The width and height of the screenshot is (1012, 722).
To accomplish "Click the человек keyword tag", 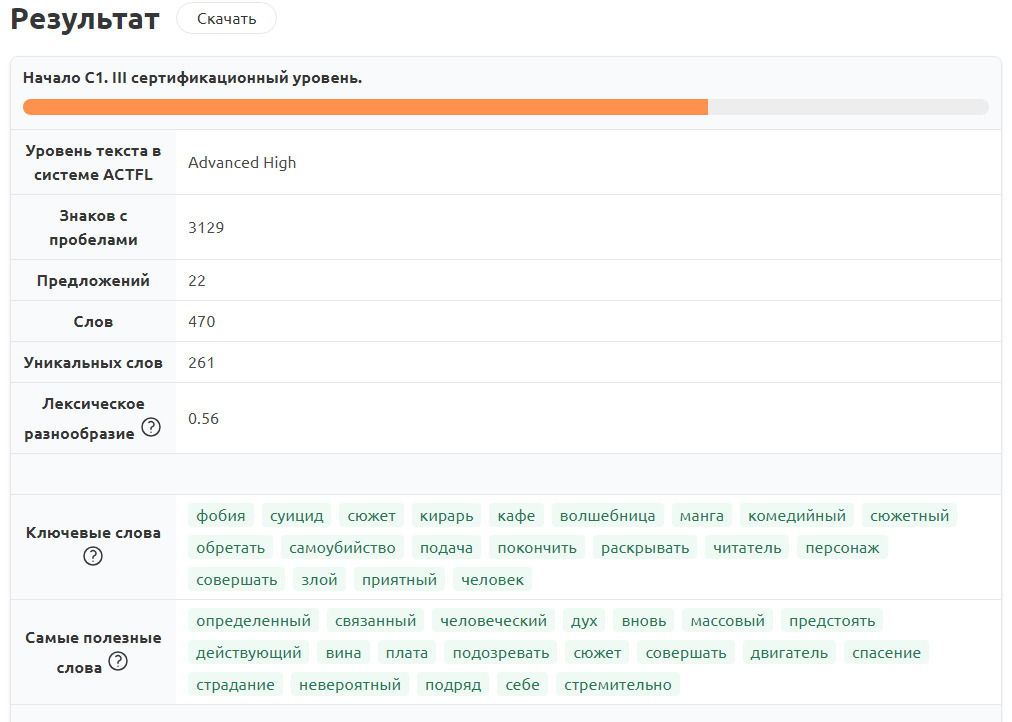I will pos(493,580).
